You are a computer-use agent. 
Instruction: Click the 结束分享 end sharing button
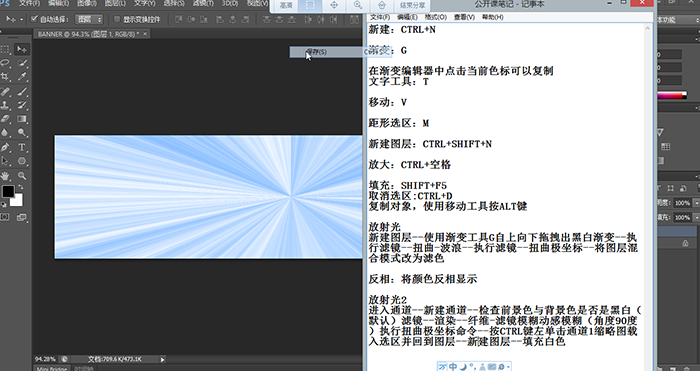point(412,6)
